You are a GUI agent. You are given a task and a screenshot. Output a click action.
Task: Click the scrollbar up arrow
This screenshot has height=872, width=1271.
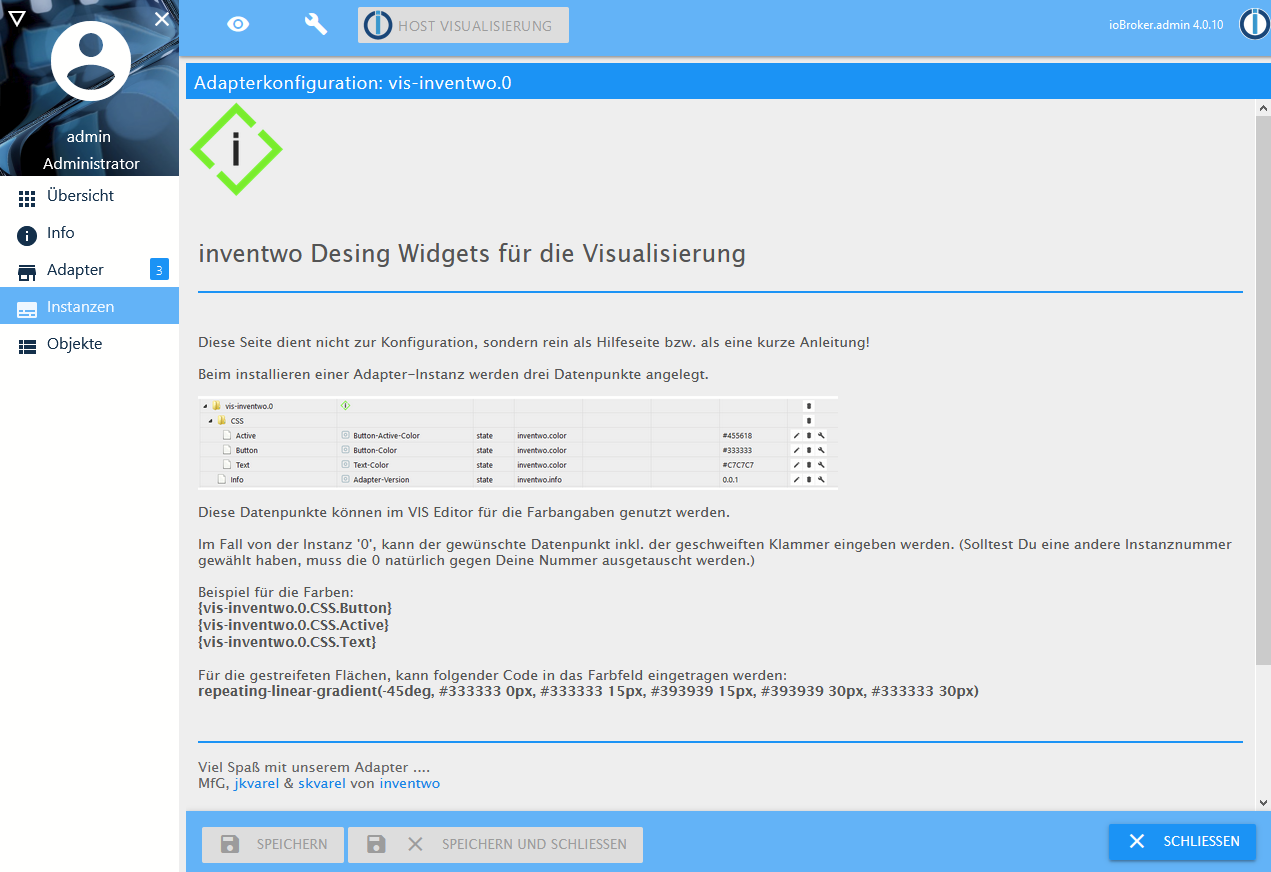(1263, 108)
